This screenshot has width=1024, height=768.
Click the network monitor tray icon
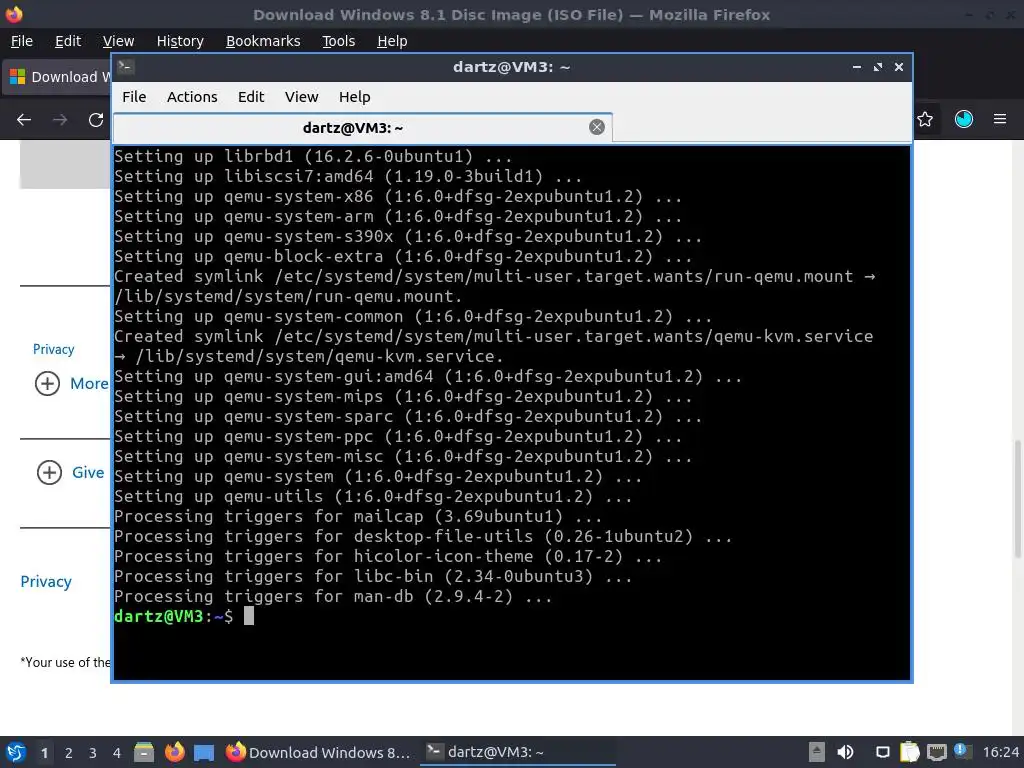point(936,752)
